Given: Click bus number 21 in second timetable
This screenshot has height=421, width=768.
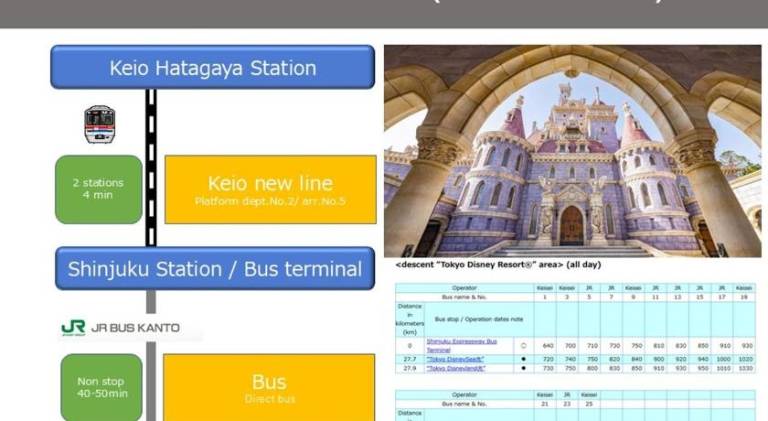Looking at the screenshot, I should click(545, 404).
